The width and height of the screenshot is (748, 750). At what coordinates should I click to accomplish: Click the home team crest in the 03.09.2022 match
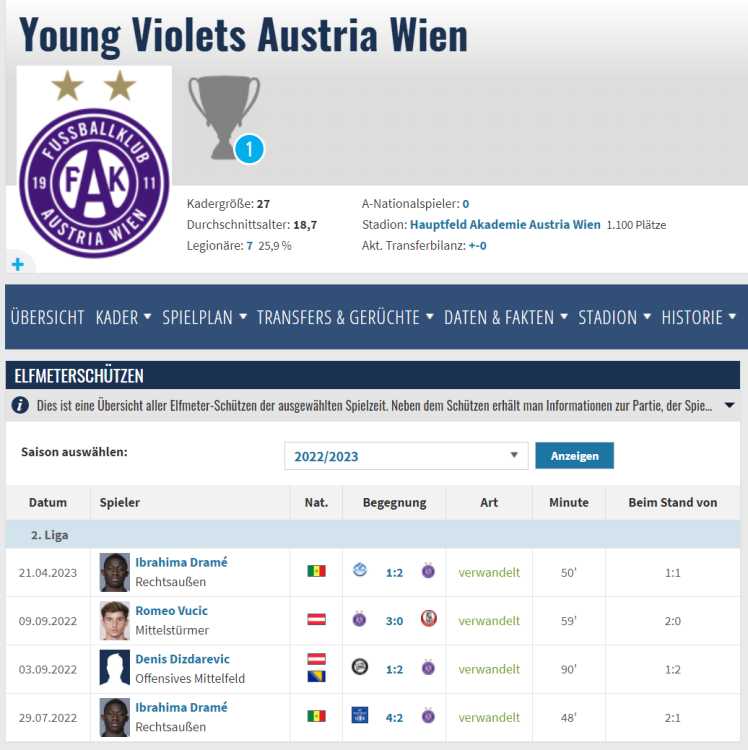[x=360, y=668]
